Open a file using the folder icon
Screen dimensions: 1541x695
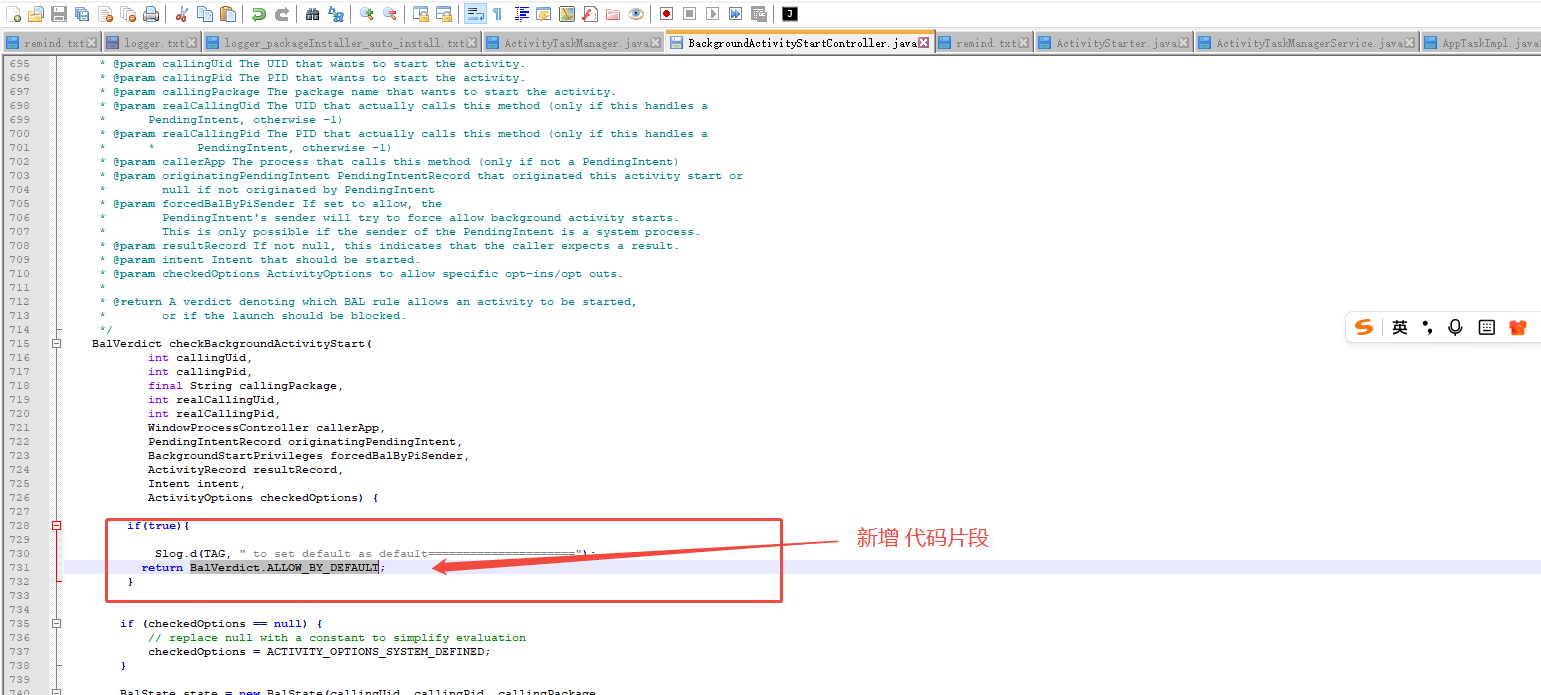pos(36,14)
